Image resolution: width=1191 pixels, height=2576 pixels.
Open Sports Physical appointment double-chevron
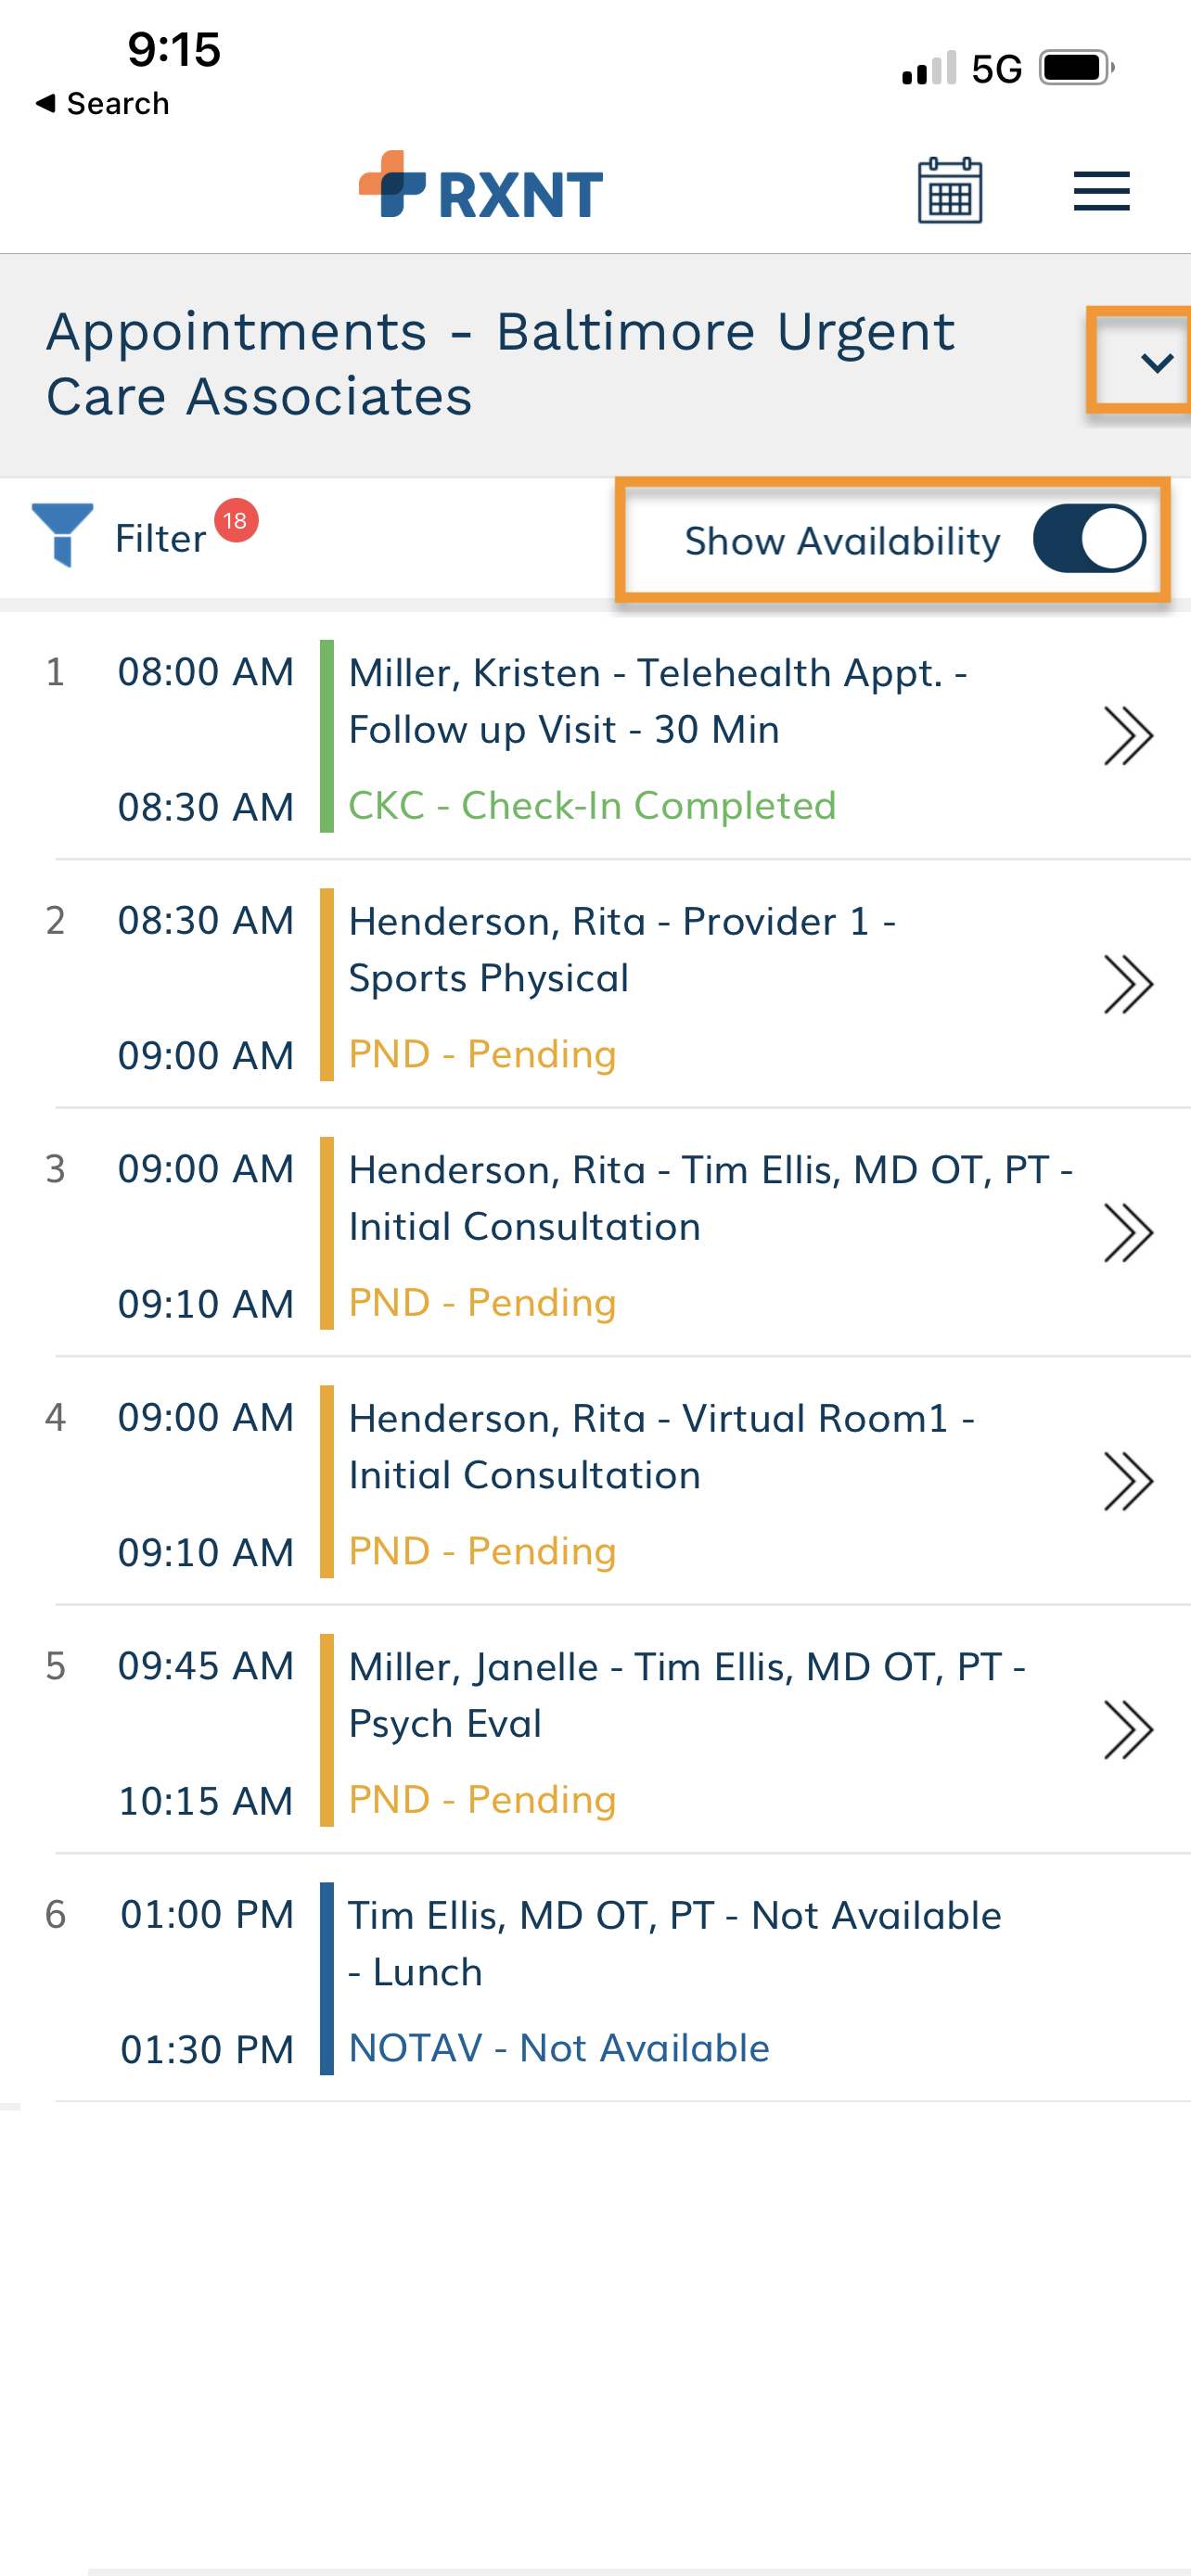tap(1128, 985)
